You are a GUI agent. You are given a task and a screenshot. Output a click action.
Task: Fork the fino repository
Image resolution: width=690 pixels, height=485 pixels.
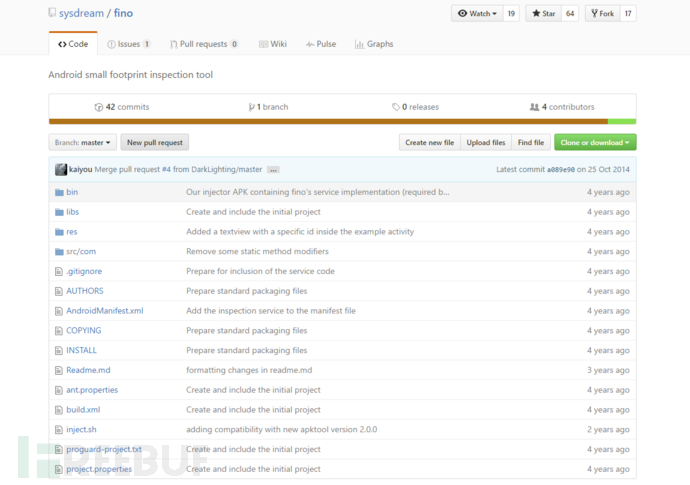[602, 14]
